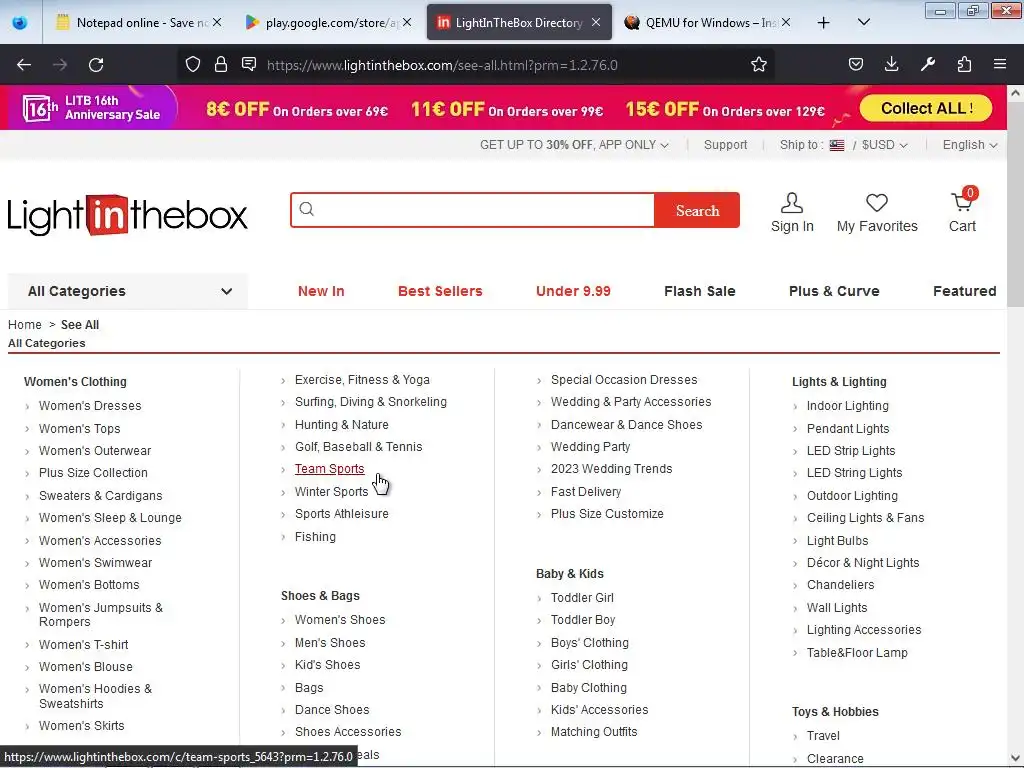Click the site security padlock icon
The width and height of the screenshot is (1024, 768).
(221, 64)
